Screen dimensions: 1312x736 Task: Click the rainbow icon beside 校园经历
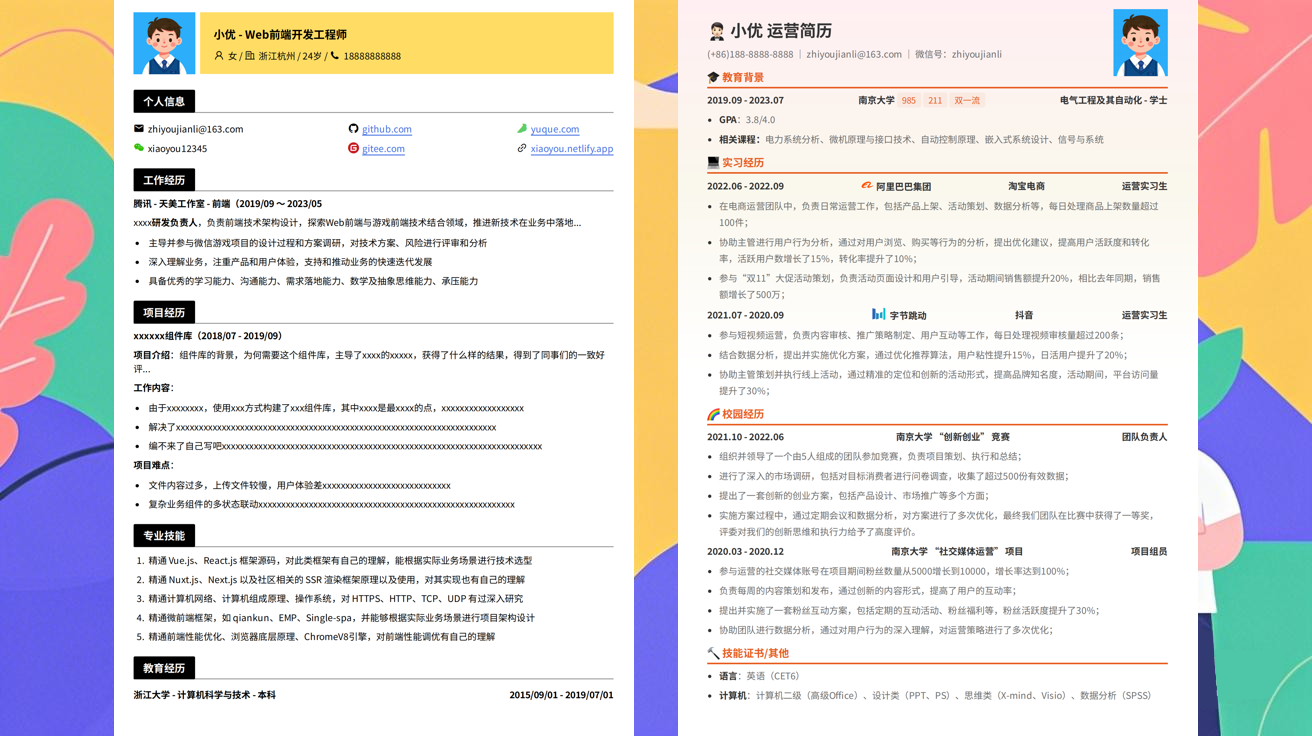pos(713,414)
